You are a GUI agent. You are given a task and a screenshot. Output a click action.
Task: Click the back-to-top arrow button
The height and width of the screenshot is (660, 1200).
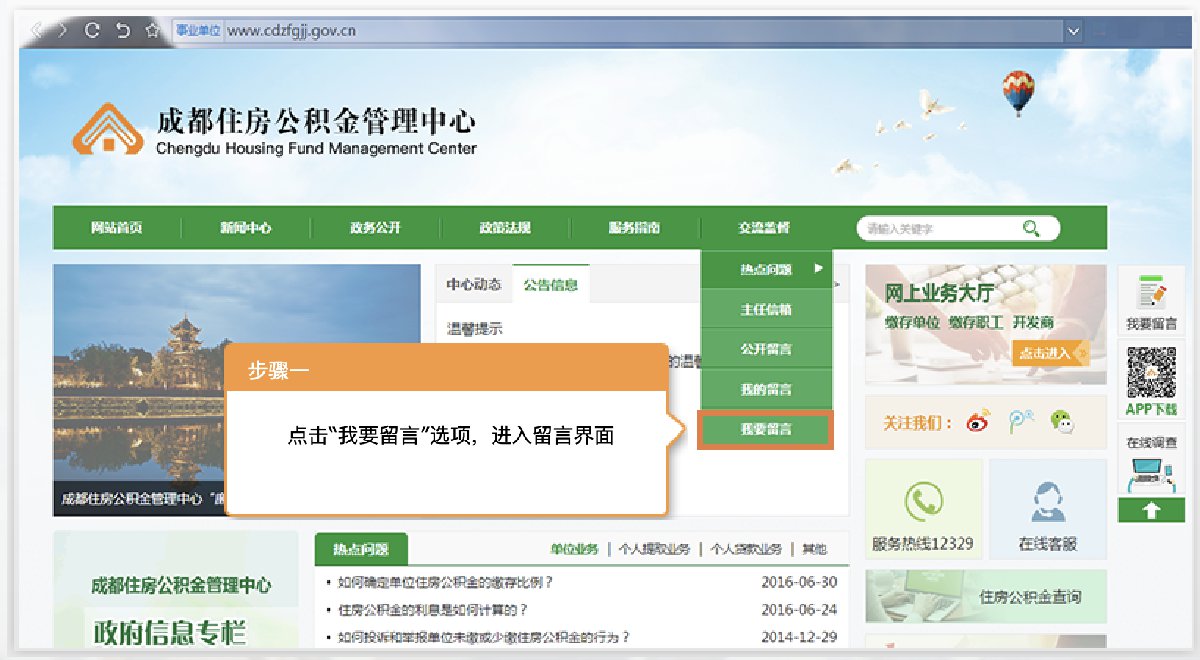point(1150,510)
